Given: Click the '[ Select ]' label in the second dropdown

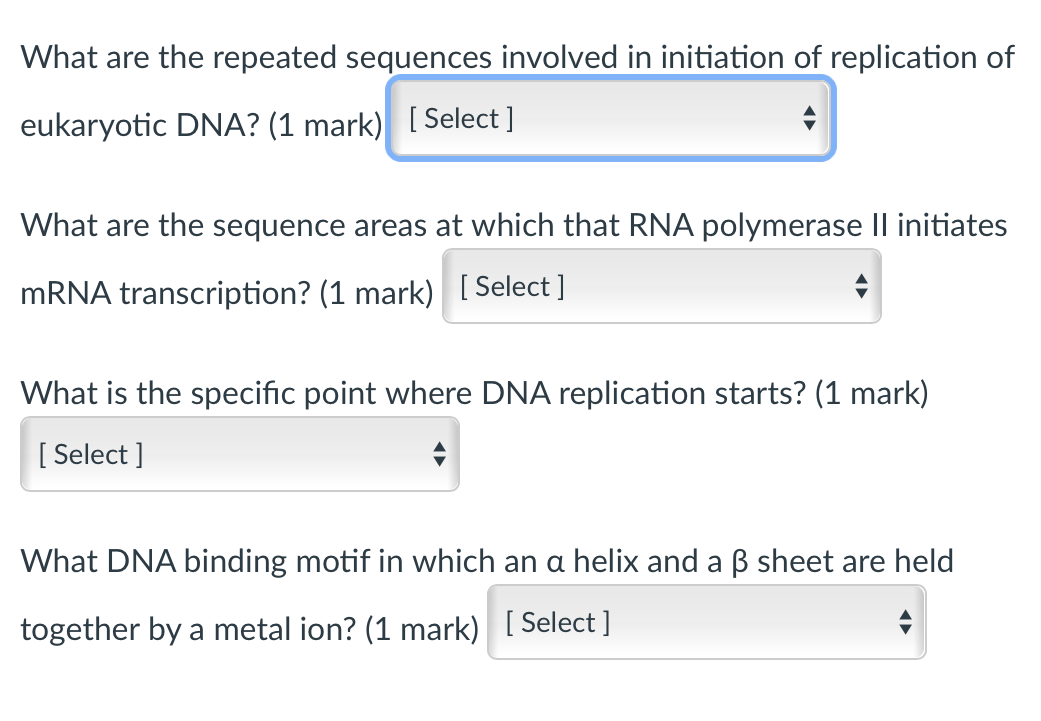Looking at the screenshot, I should point(511,286).
